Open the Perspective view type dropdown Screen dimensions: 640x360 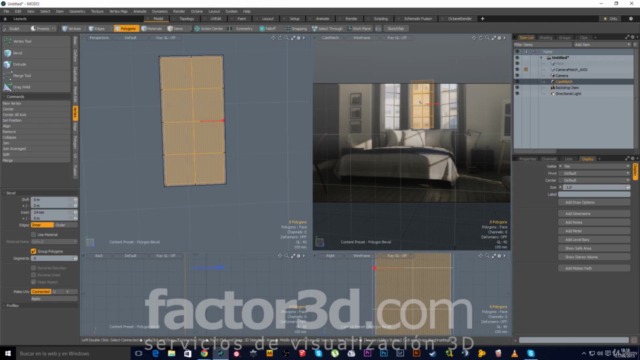pos(99,38)
